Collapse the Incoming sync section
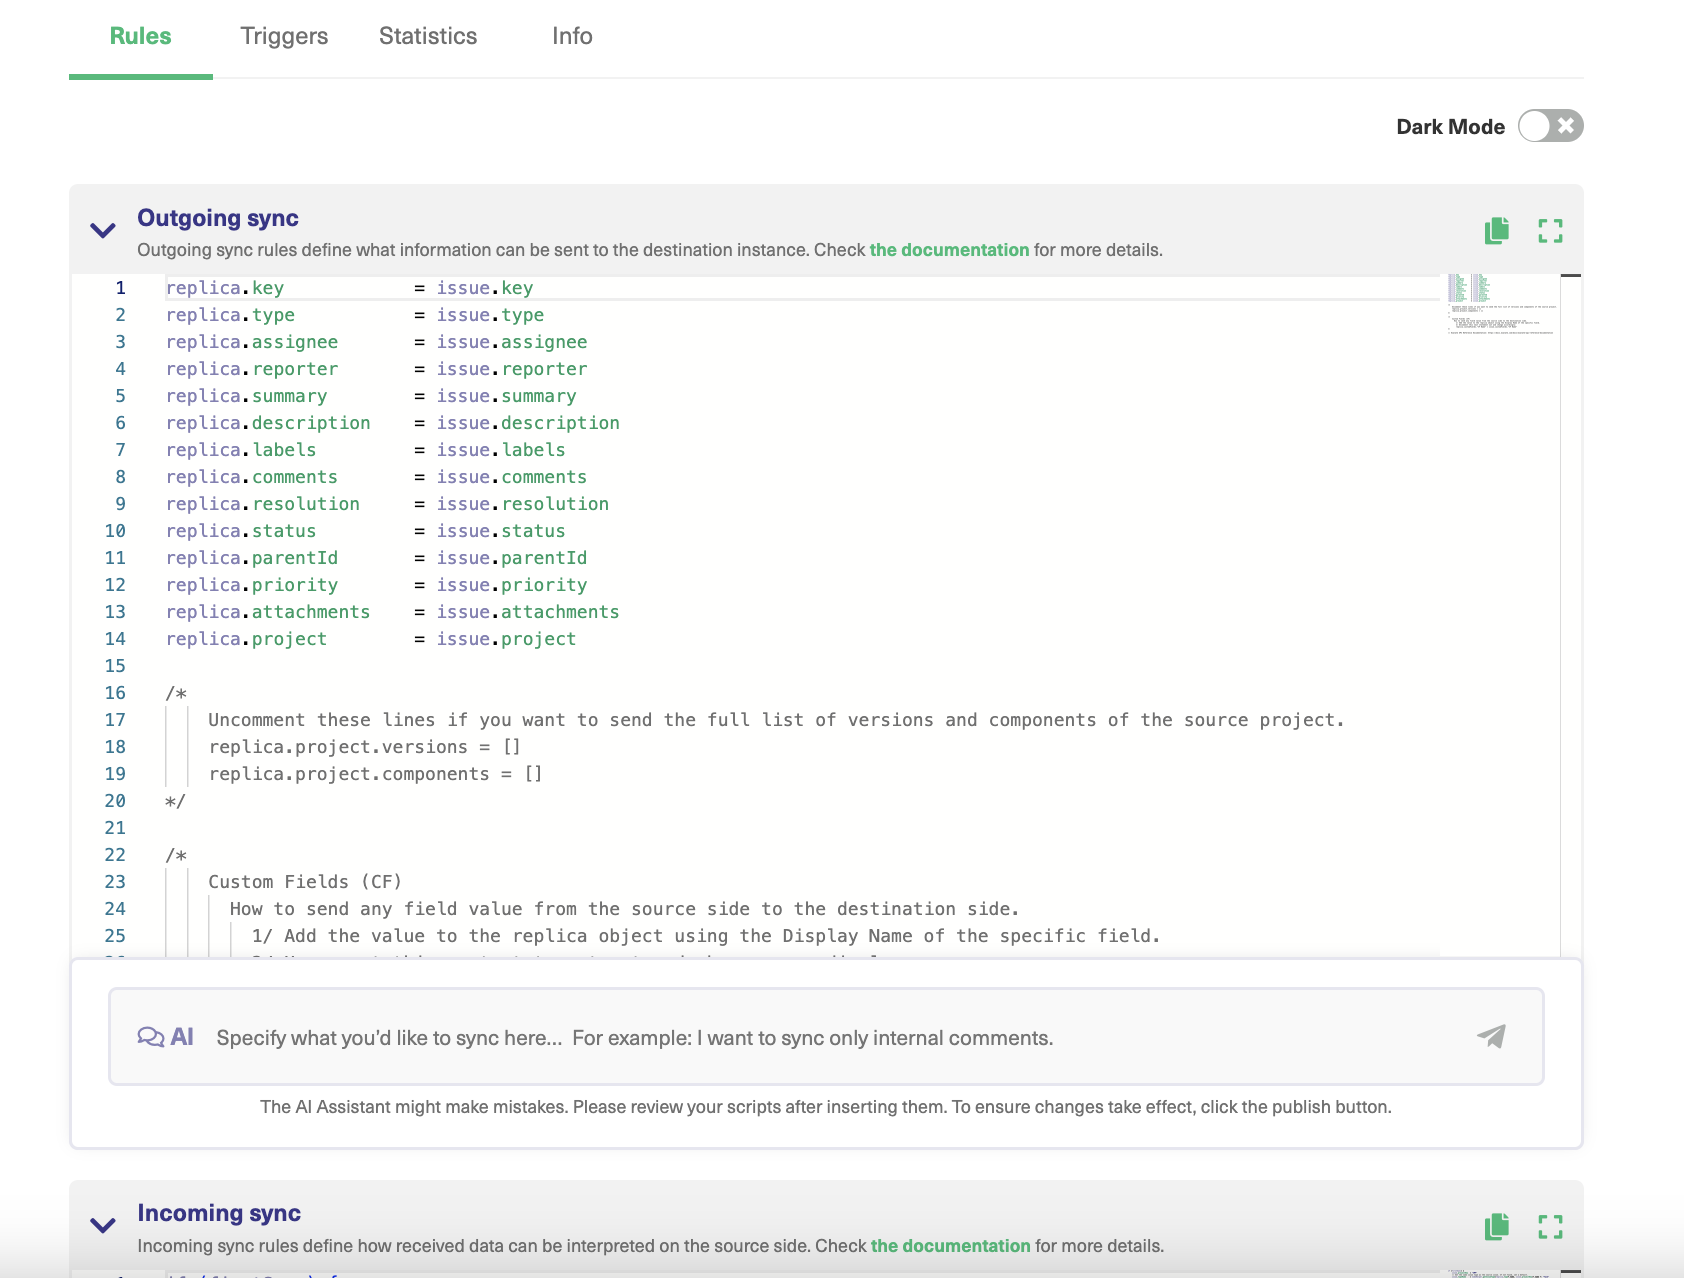 pos(101,1225)
